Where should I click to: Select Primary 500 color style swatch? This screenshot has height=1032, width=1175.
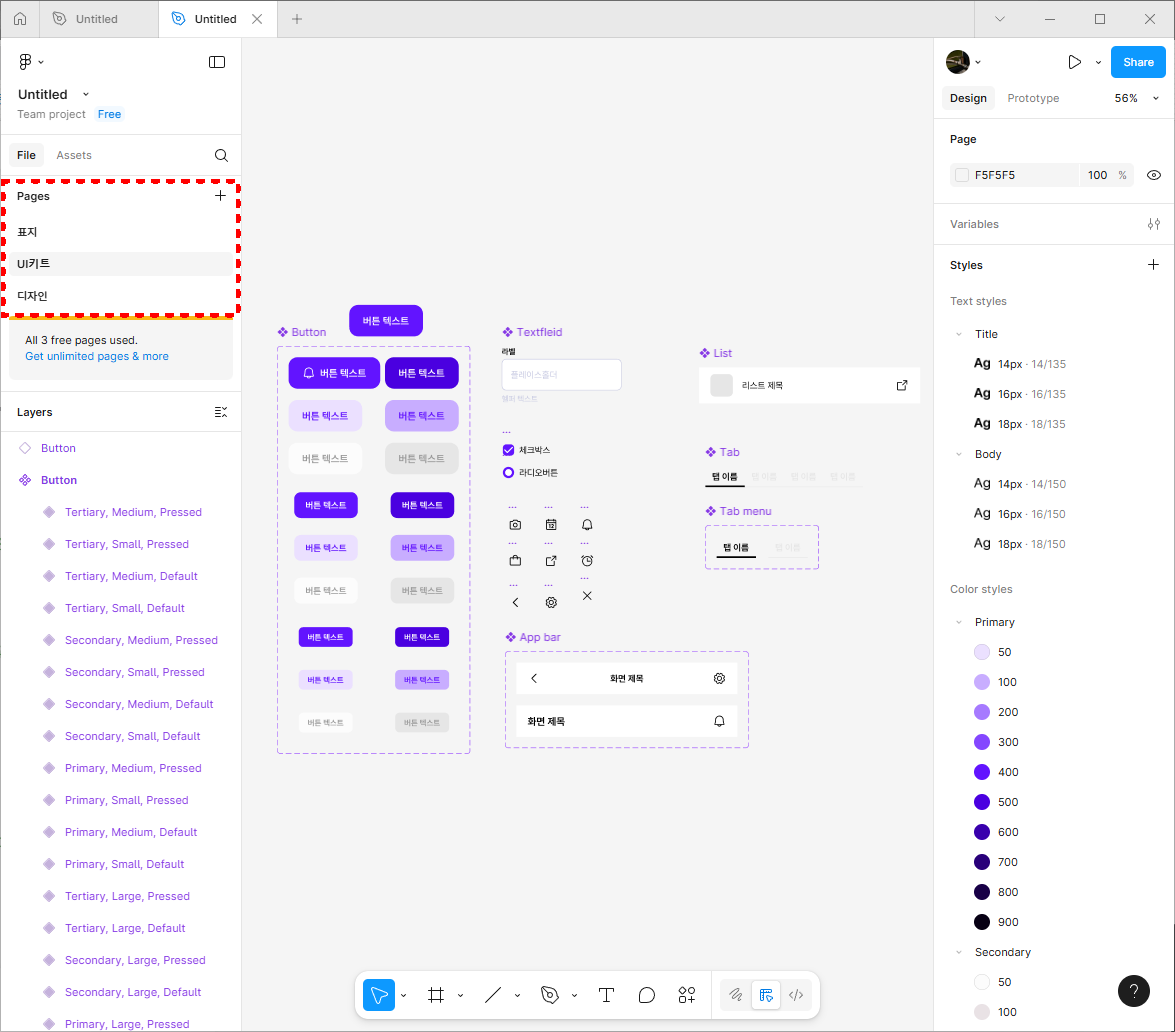click(x=982, y=802)
